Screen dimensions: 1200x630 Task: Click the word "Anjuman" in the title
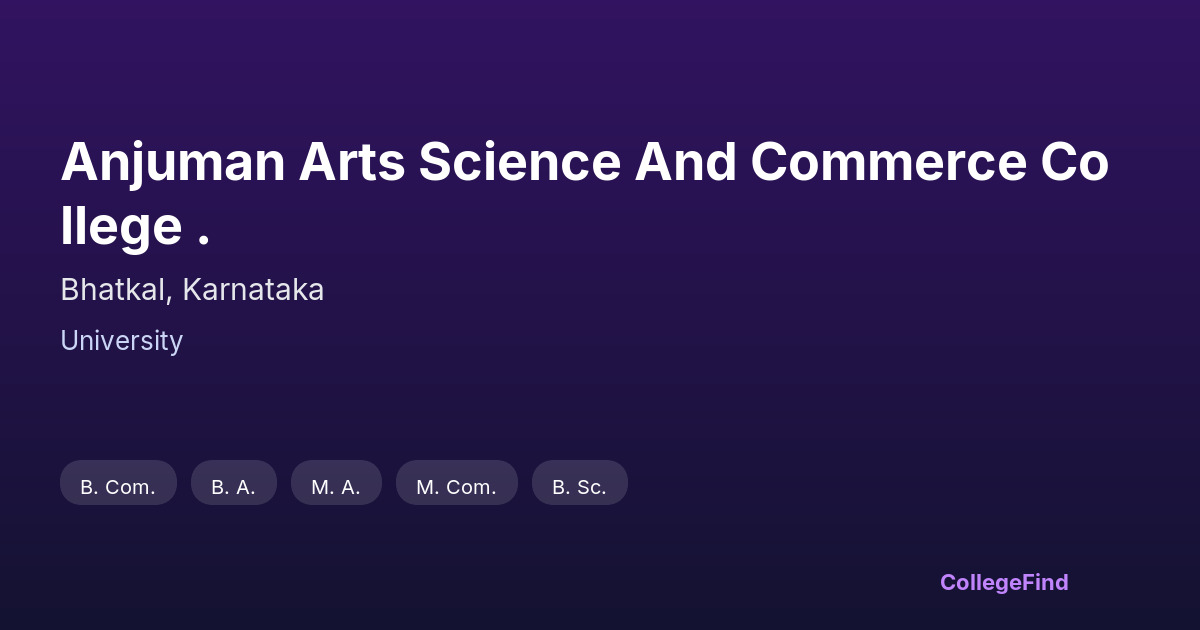173,162
